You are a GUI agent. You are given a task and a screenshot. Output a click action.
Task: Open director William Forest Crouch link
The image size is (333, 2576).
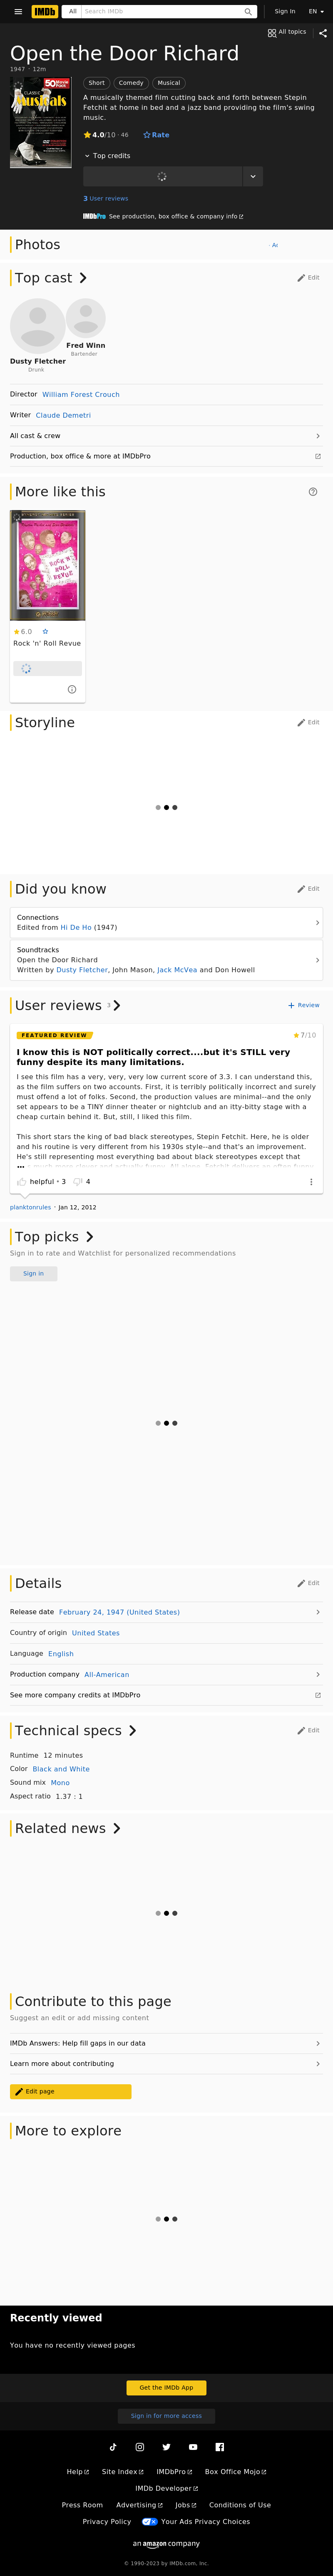click(x=81, y=395)
